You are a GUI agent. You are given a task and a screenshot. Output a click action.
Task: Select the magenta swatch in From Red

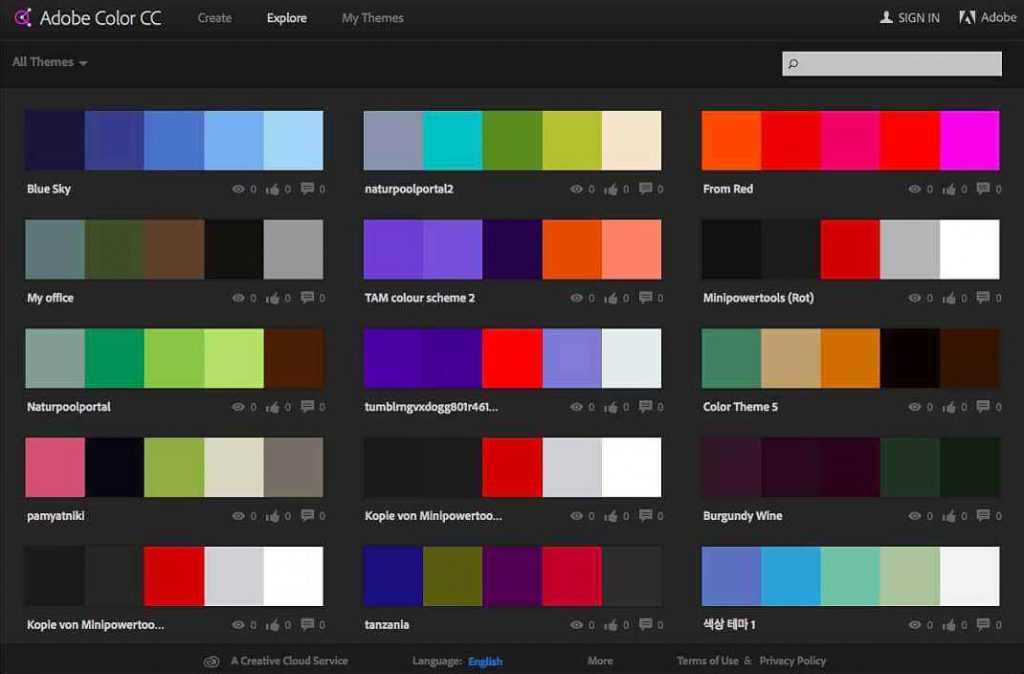[x=969, y=140]
